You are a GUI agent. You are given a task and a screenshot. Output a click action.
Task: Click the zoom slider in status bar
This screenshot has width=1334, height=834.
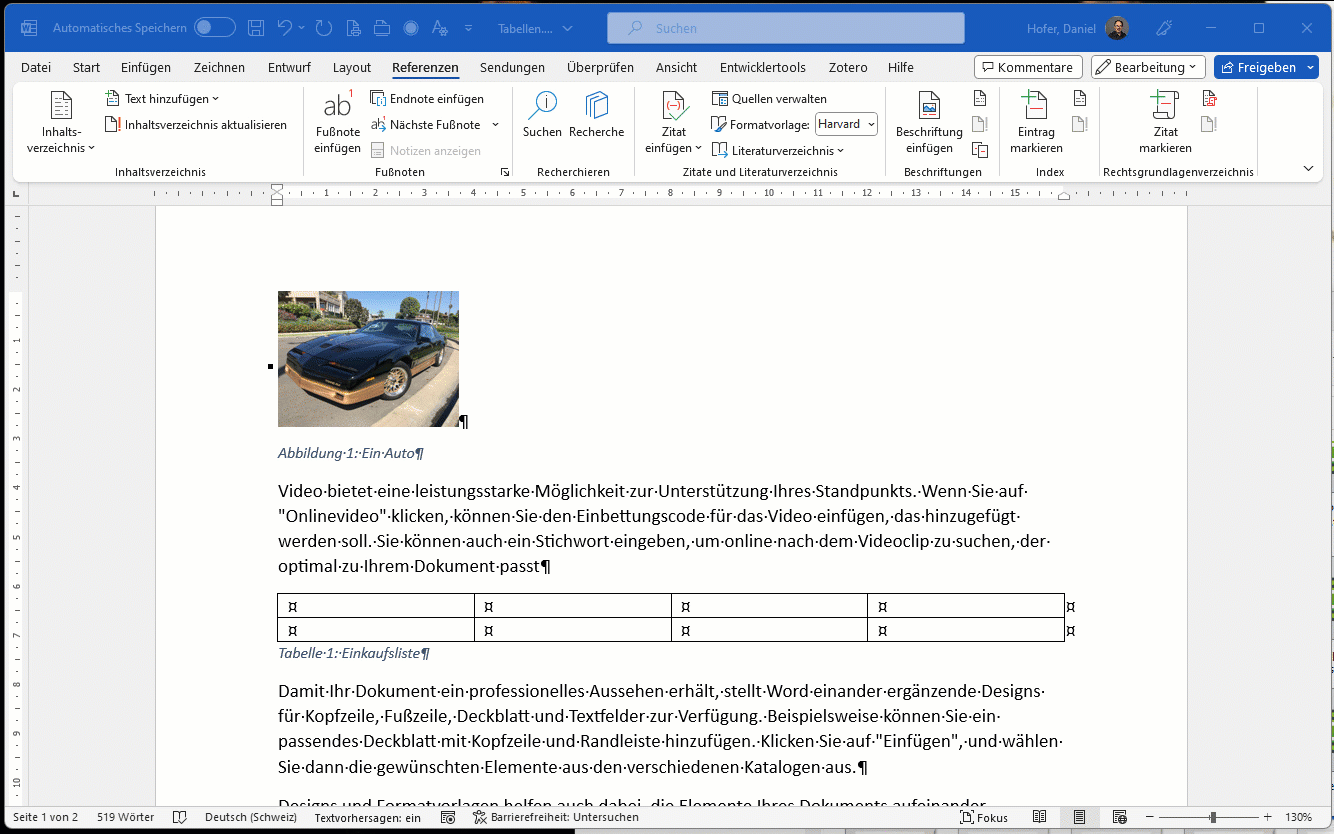click(1212, 817)
